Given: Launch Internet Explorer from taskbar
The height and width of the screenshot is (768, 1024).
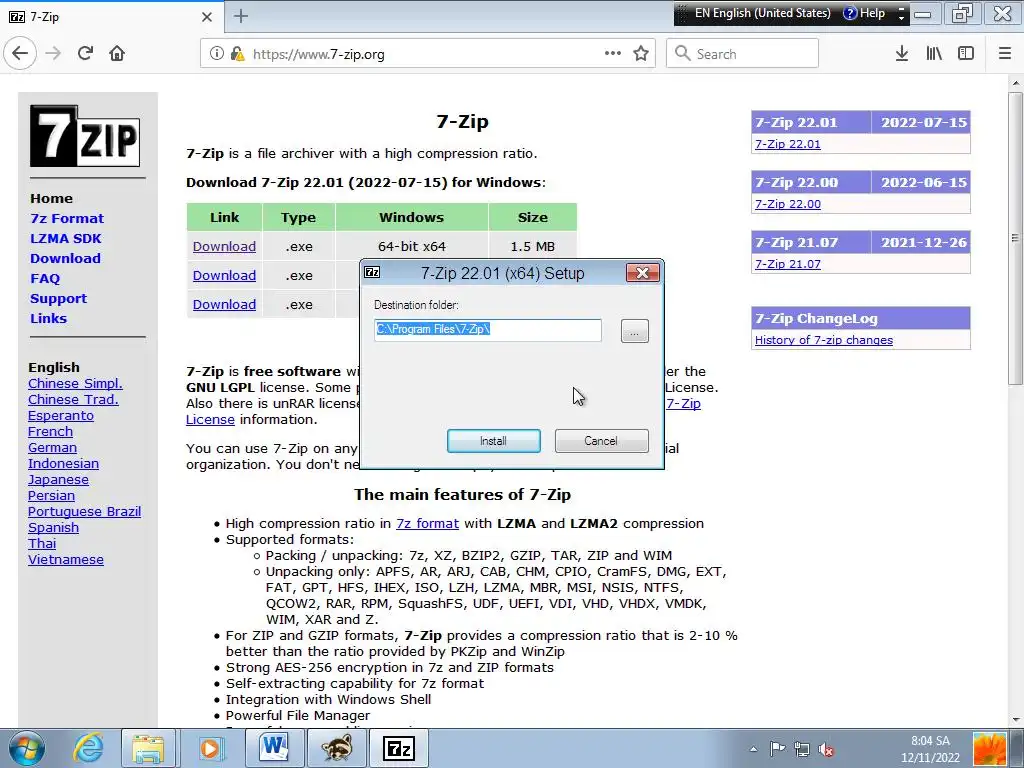Looking at the screenshot, I should pyautogui.click(x=88, y=748).
